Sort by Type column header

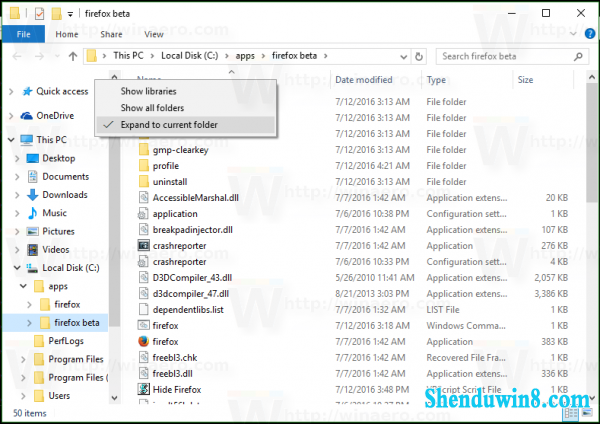click(436, 80)
